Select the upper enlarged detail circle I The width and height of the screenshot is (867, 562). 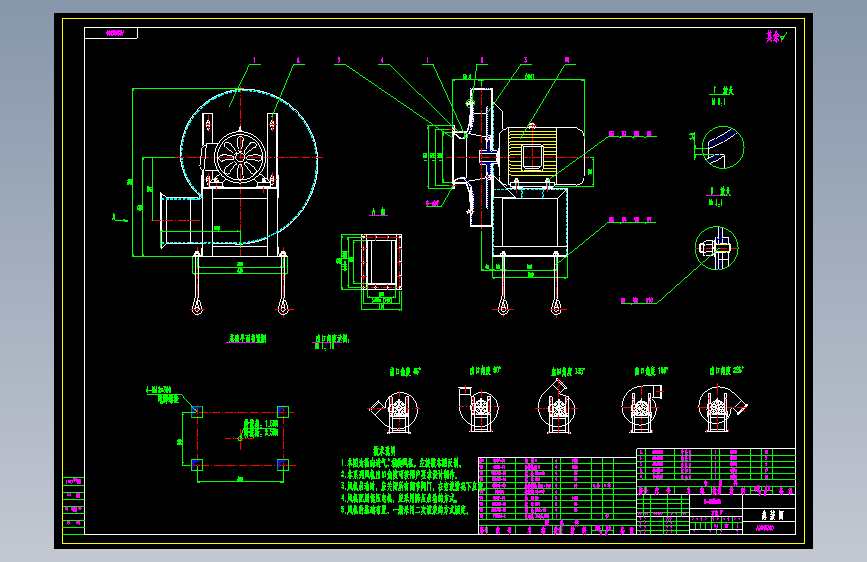[722, 148]
